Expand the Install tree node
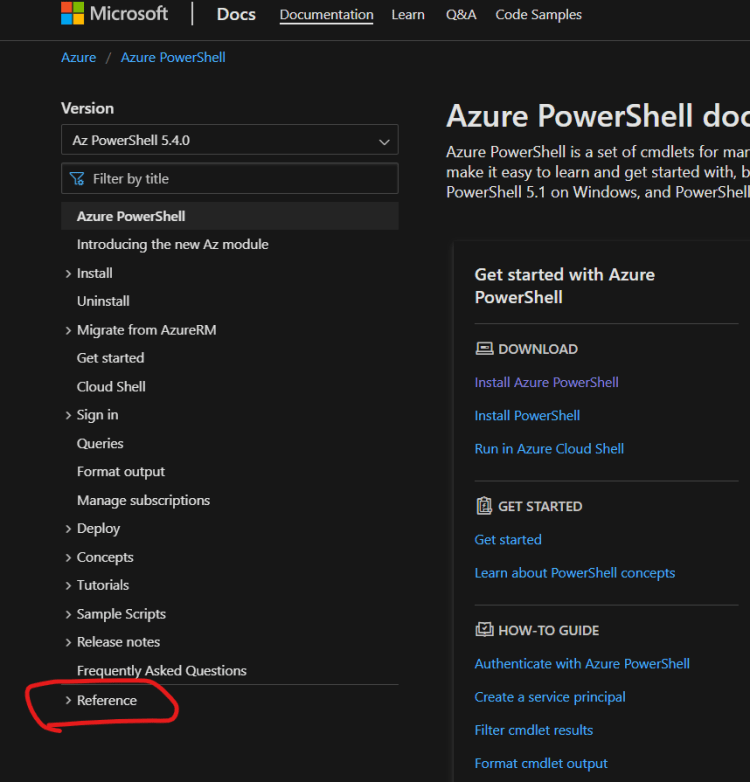Viewport: 750px width, 782px height. coord(68,273)
